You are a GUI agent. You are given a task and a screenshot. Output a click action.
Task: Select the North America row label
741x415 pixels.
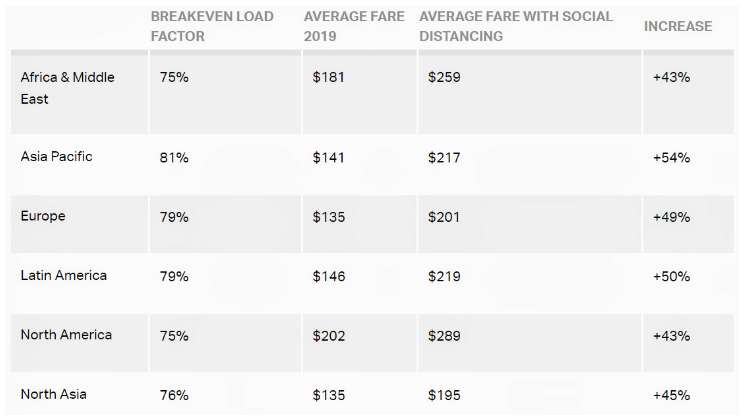click(66, 335)
